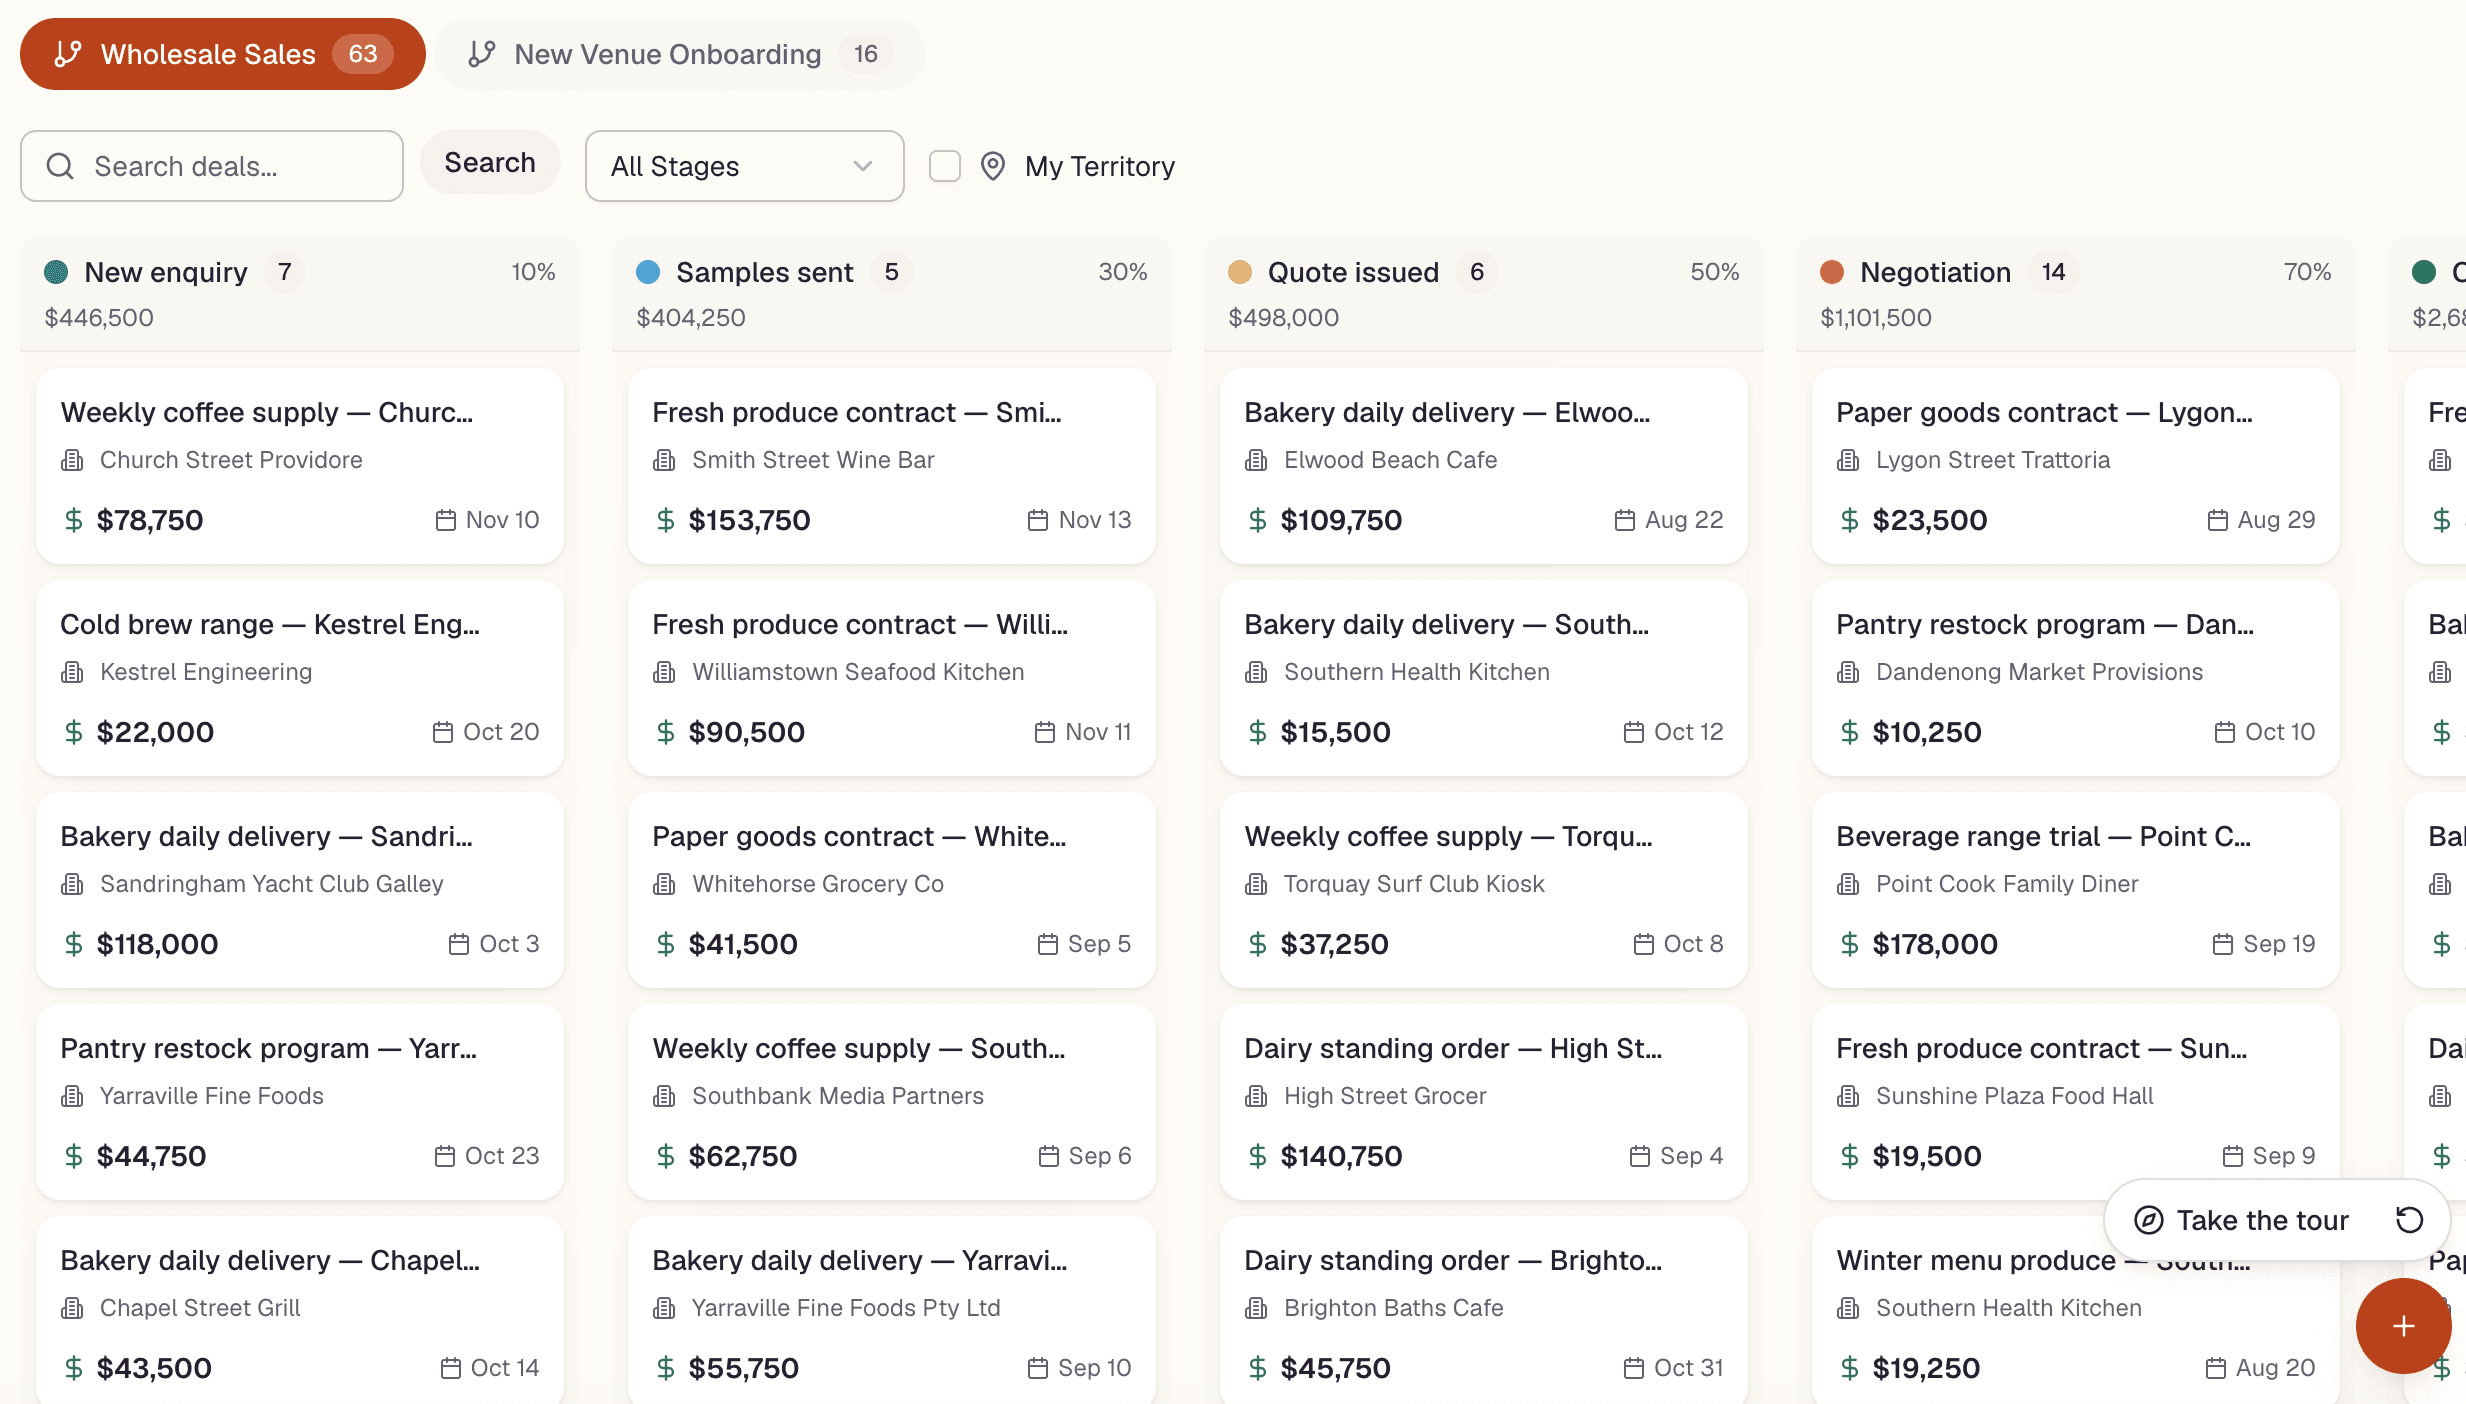Click the New enquiry column header

(x=300, y=293)
